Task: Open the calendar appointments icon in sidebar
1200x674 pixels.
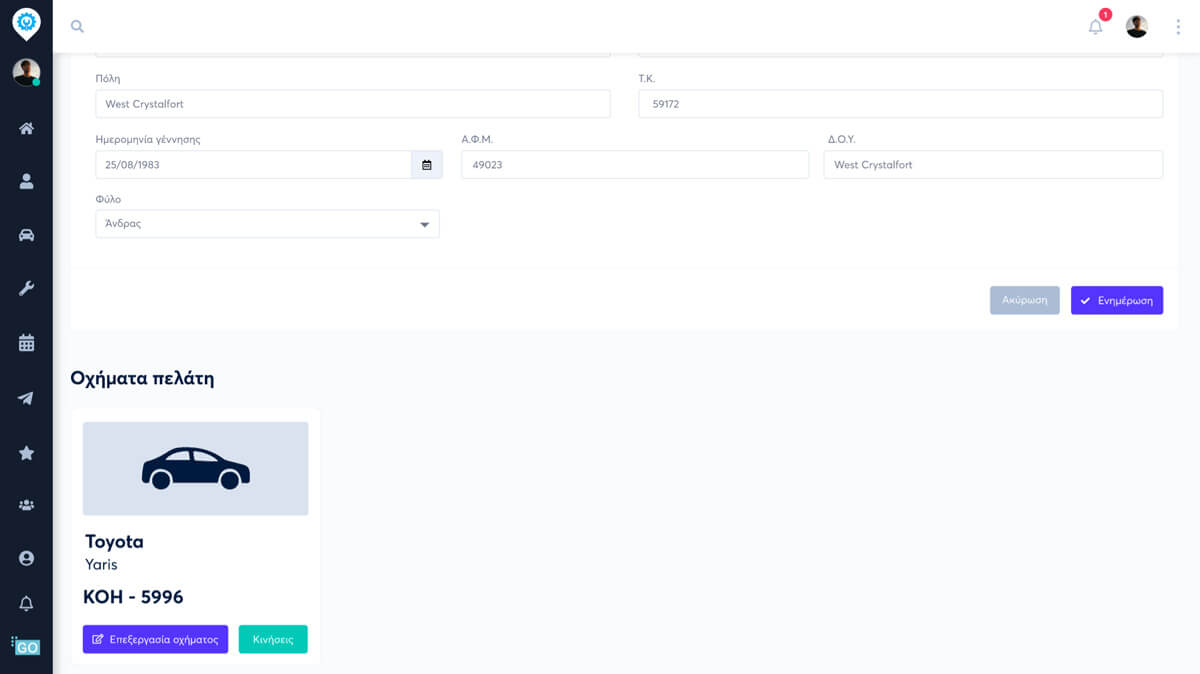Action: 26,343
